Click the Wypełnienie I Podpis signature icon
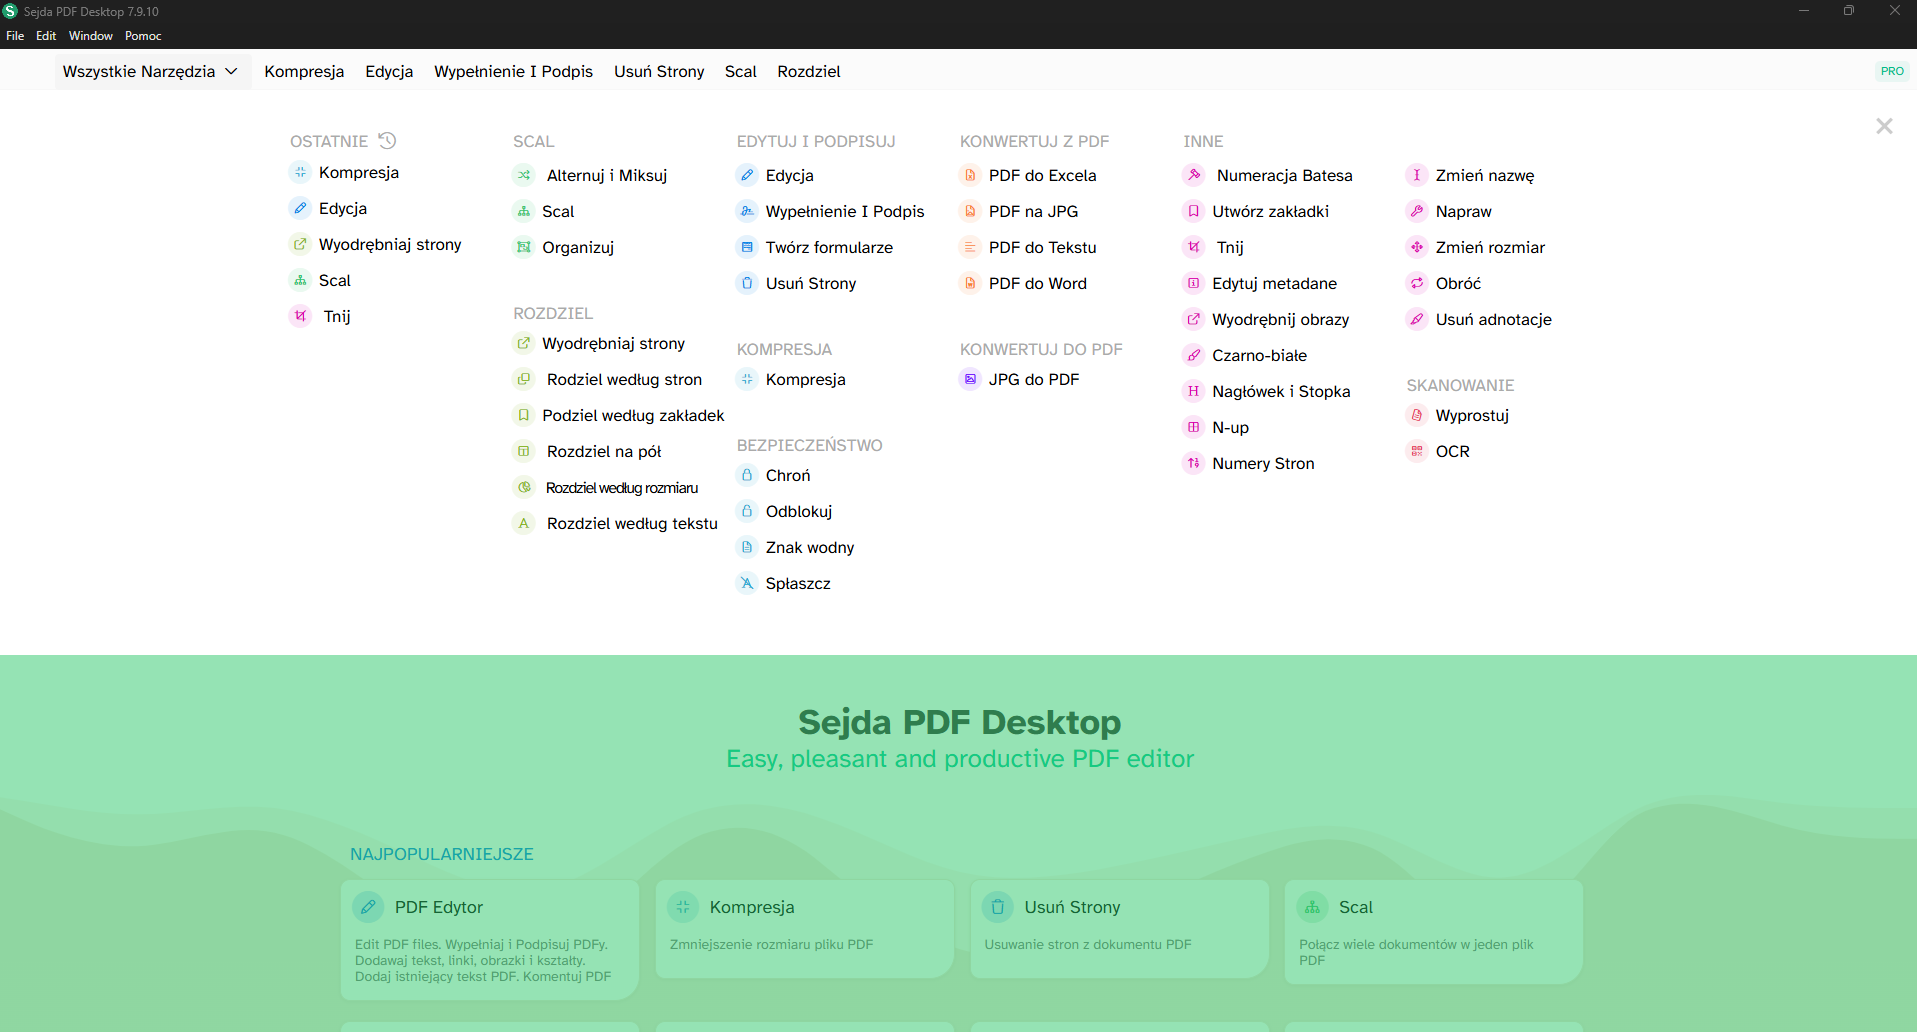Screen dimensions: 1917x1032 pyautogui.click(x=747, y=211)
